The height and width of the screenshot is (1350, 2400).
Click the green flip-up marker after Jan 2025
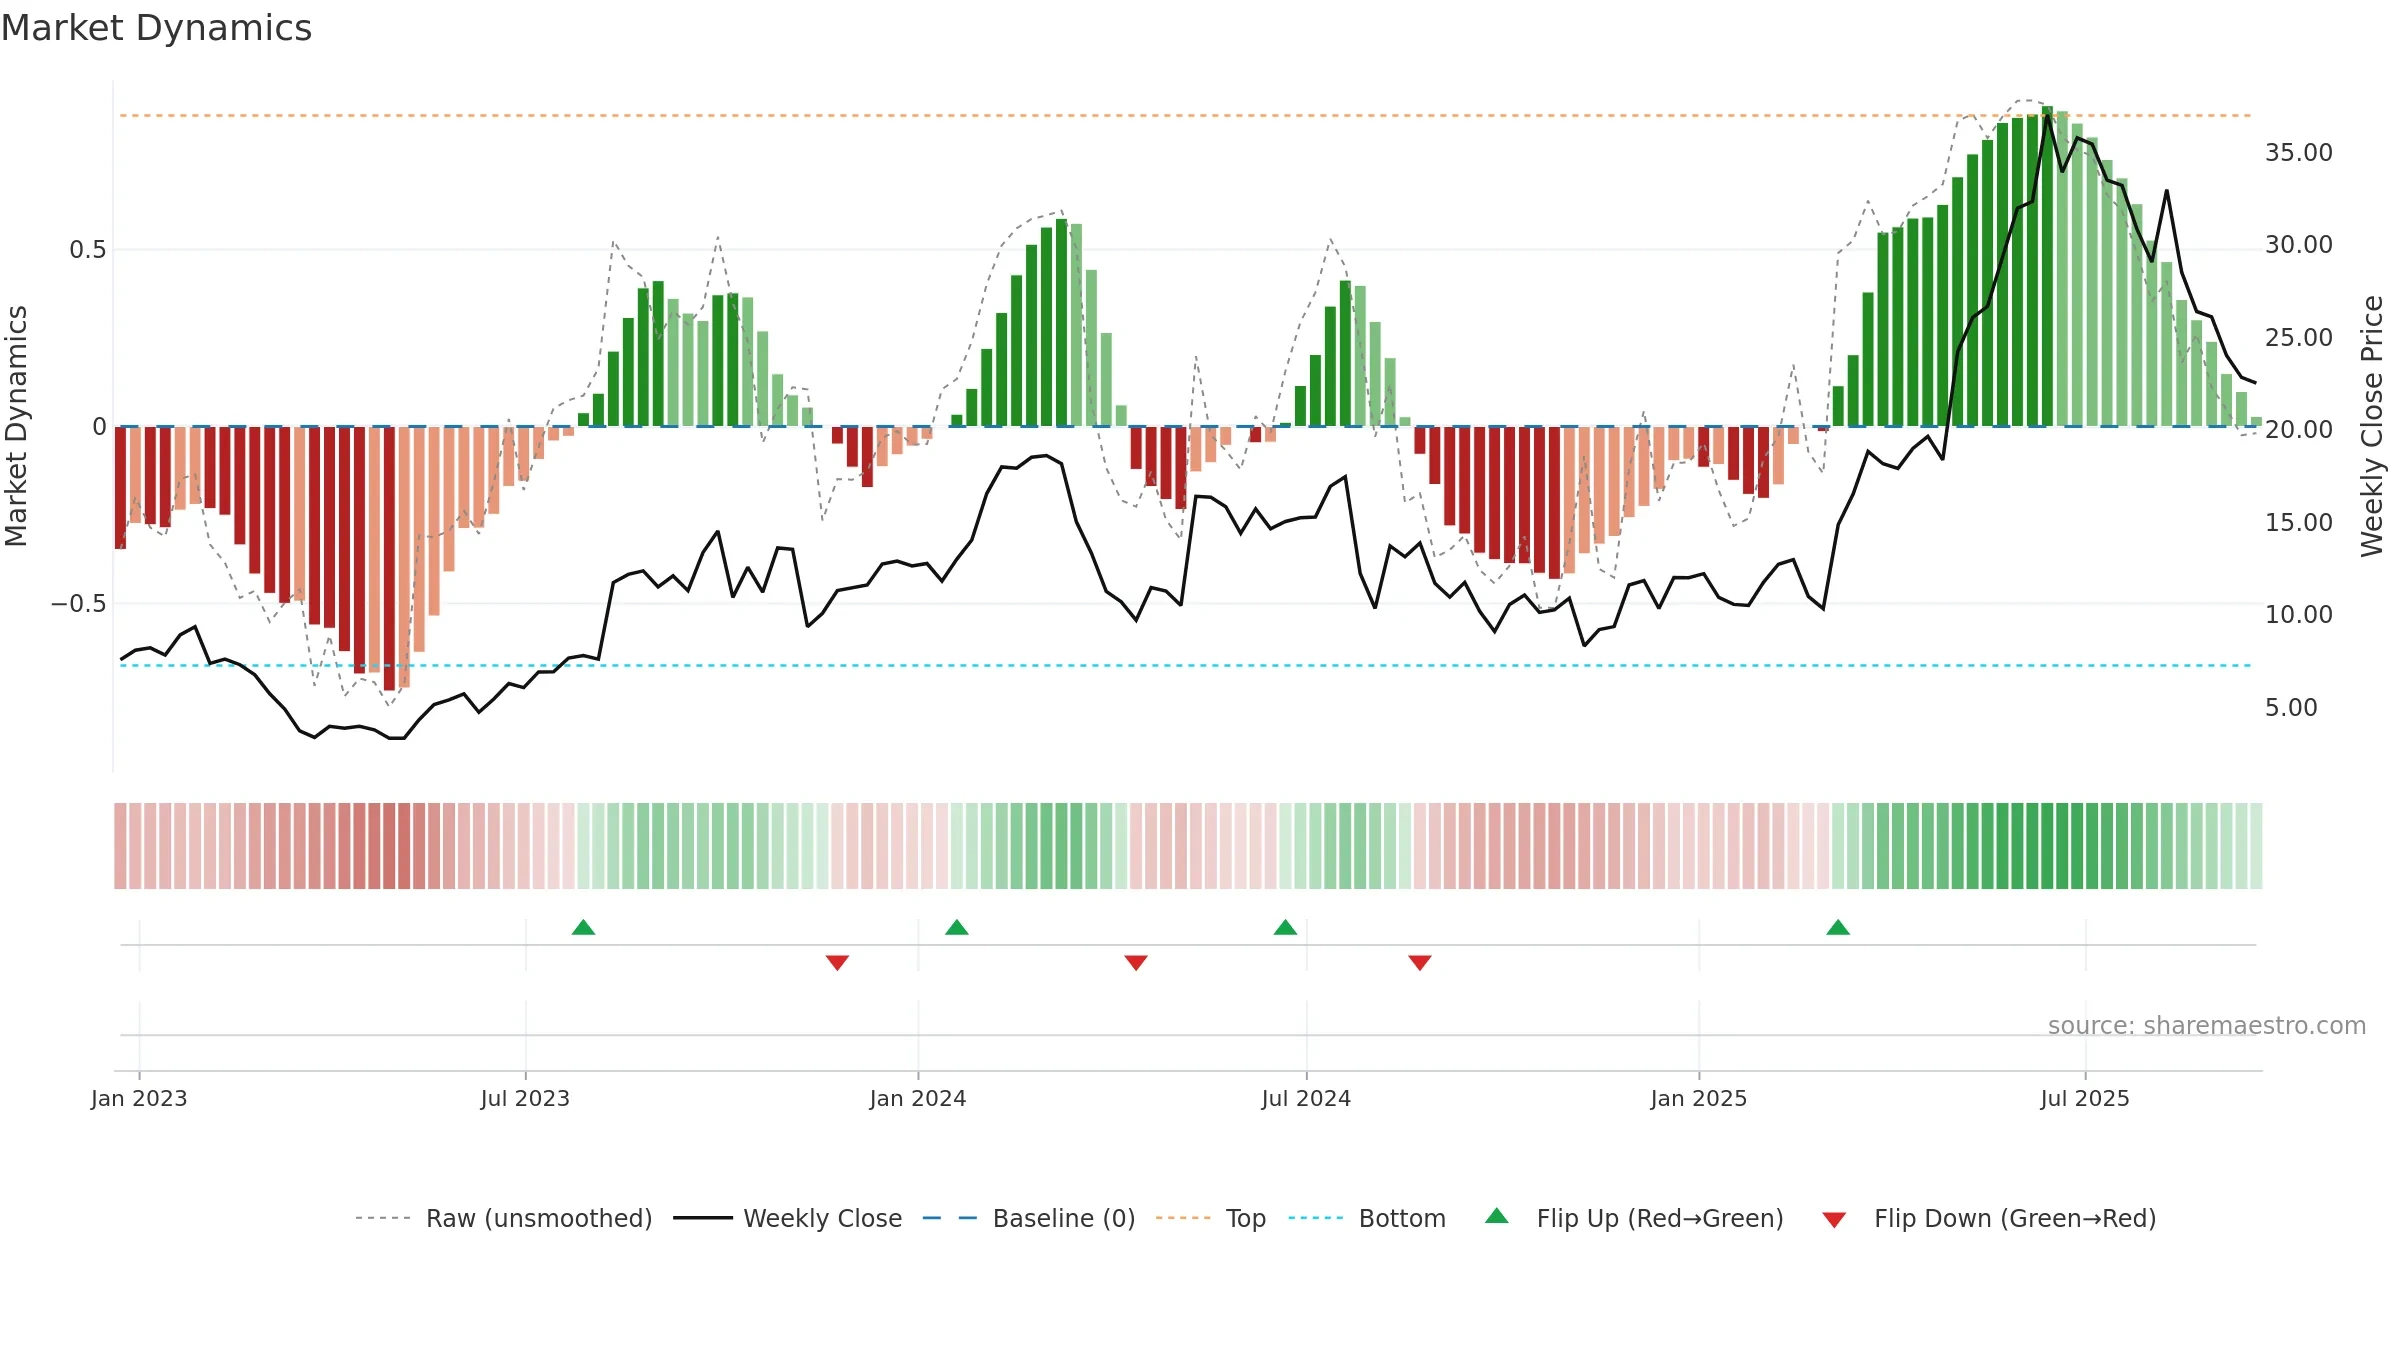[1838, 927]
